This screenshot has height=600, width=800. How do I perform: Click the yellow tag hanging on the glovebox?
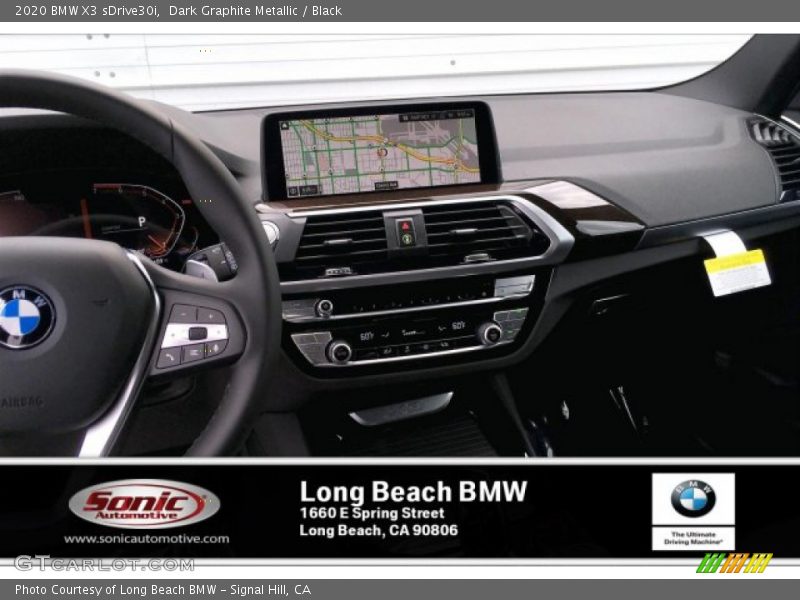point(737,271)
